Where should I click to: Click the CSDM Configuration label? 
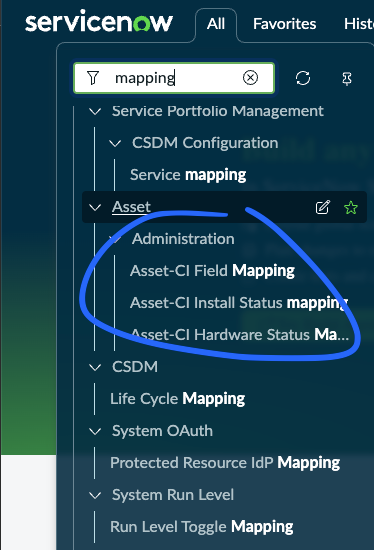coord(205,143)
